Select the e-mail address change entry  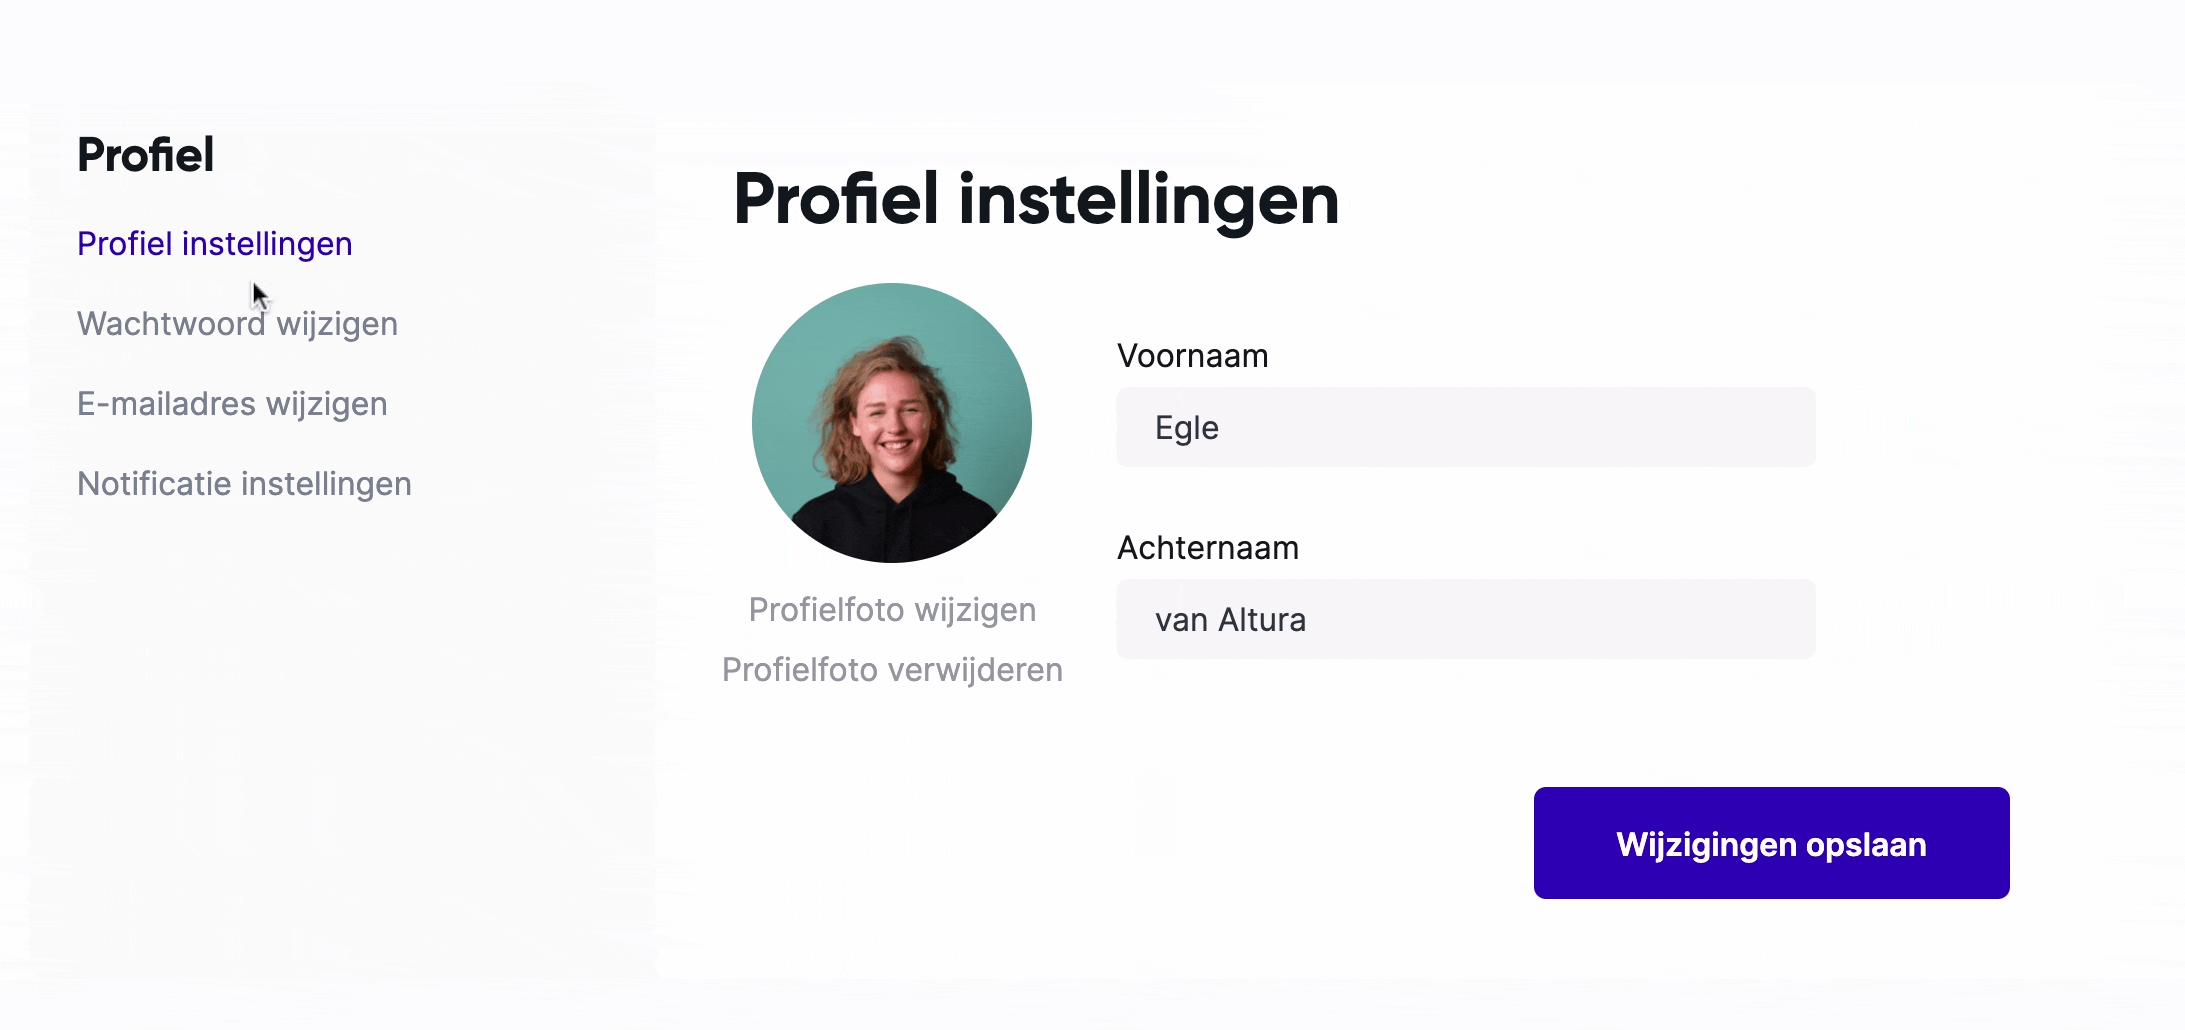232,404
